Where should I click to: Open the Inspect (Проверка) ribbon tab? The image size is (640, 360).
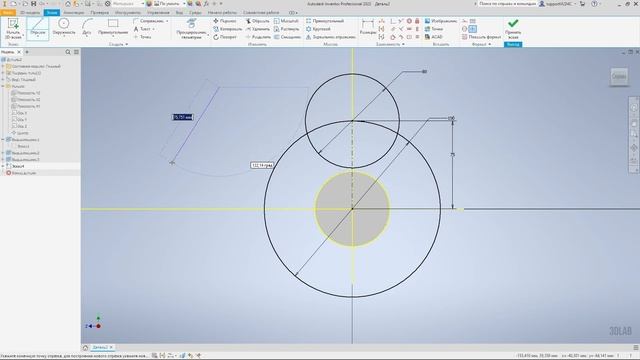(100, 13)
